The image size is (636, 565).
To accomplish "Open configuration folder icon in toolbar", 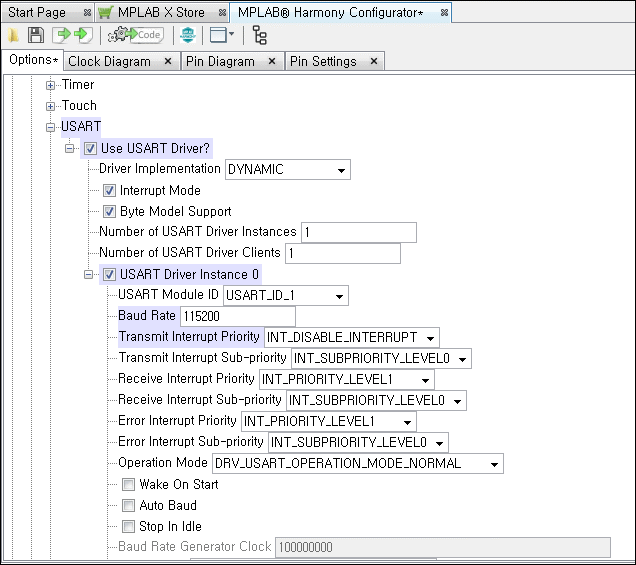I will click(13, 35).
